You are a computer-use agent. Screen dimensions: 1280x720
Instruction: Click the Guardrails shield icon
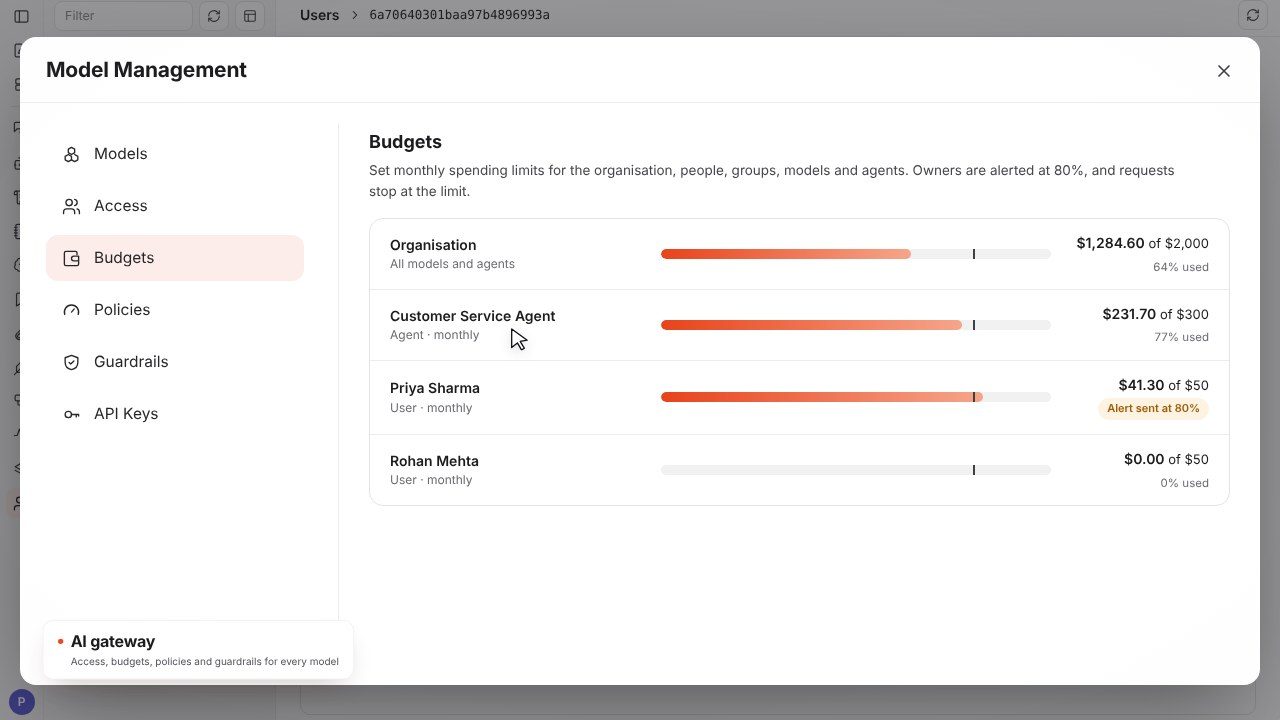point(71,362)
